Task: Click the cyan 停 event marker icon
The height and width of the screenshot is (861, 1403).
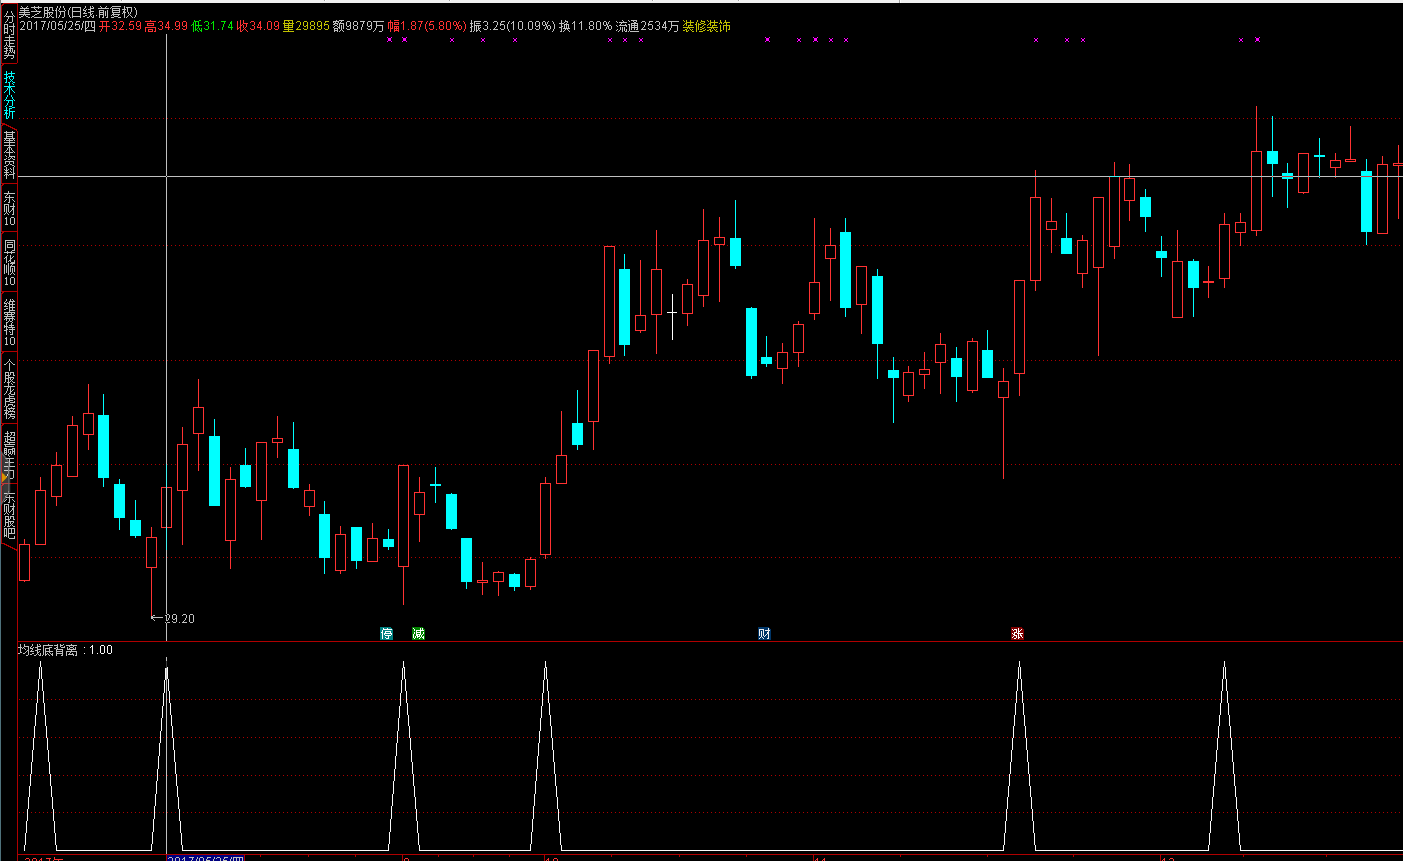Action: pos(387,633)
